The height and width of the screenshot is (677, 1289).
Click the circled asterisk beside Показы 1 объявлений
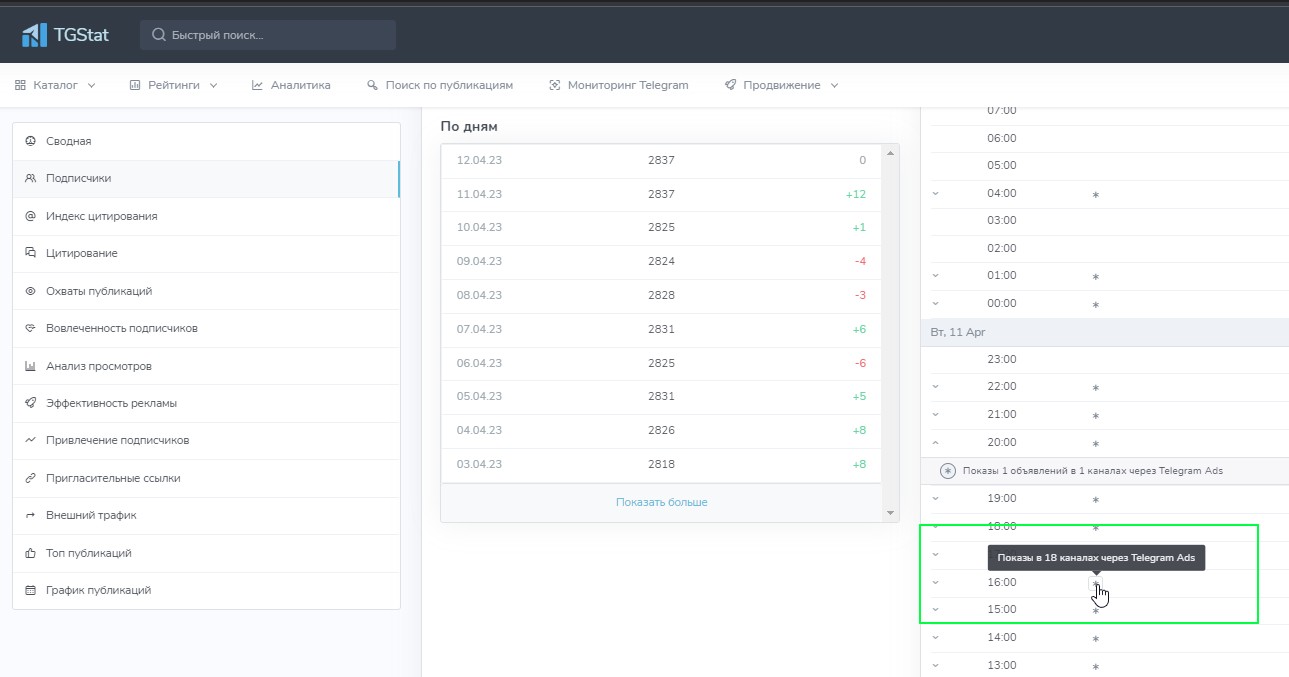pos(948,471)
